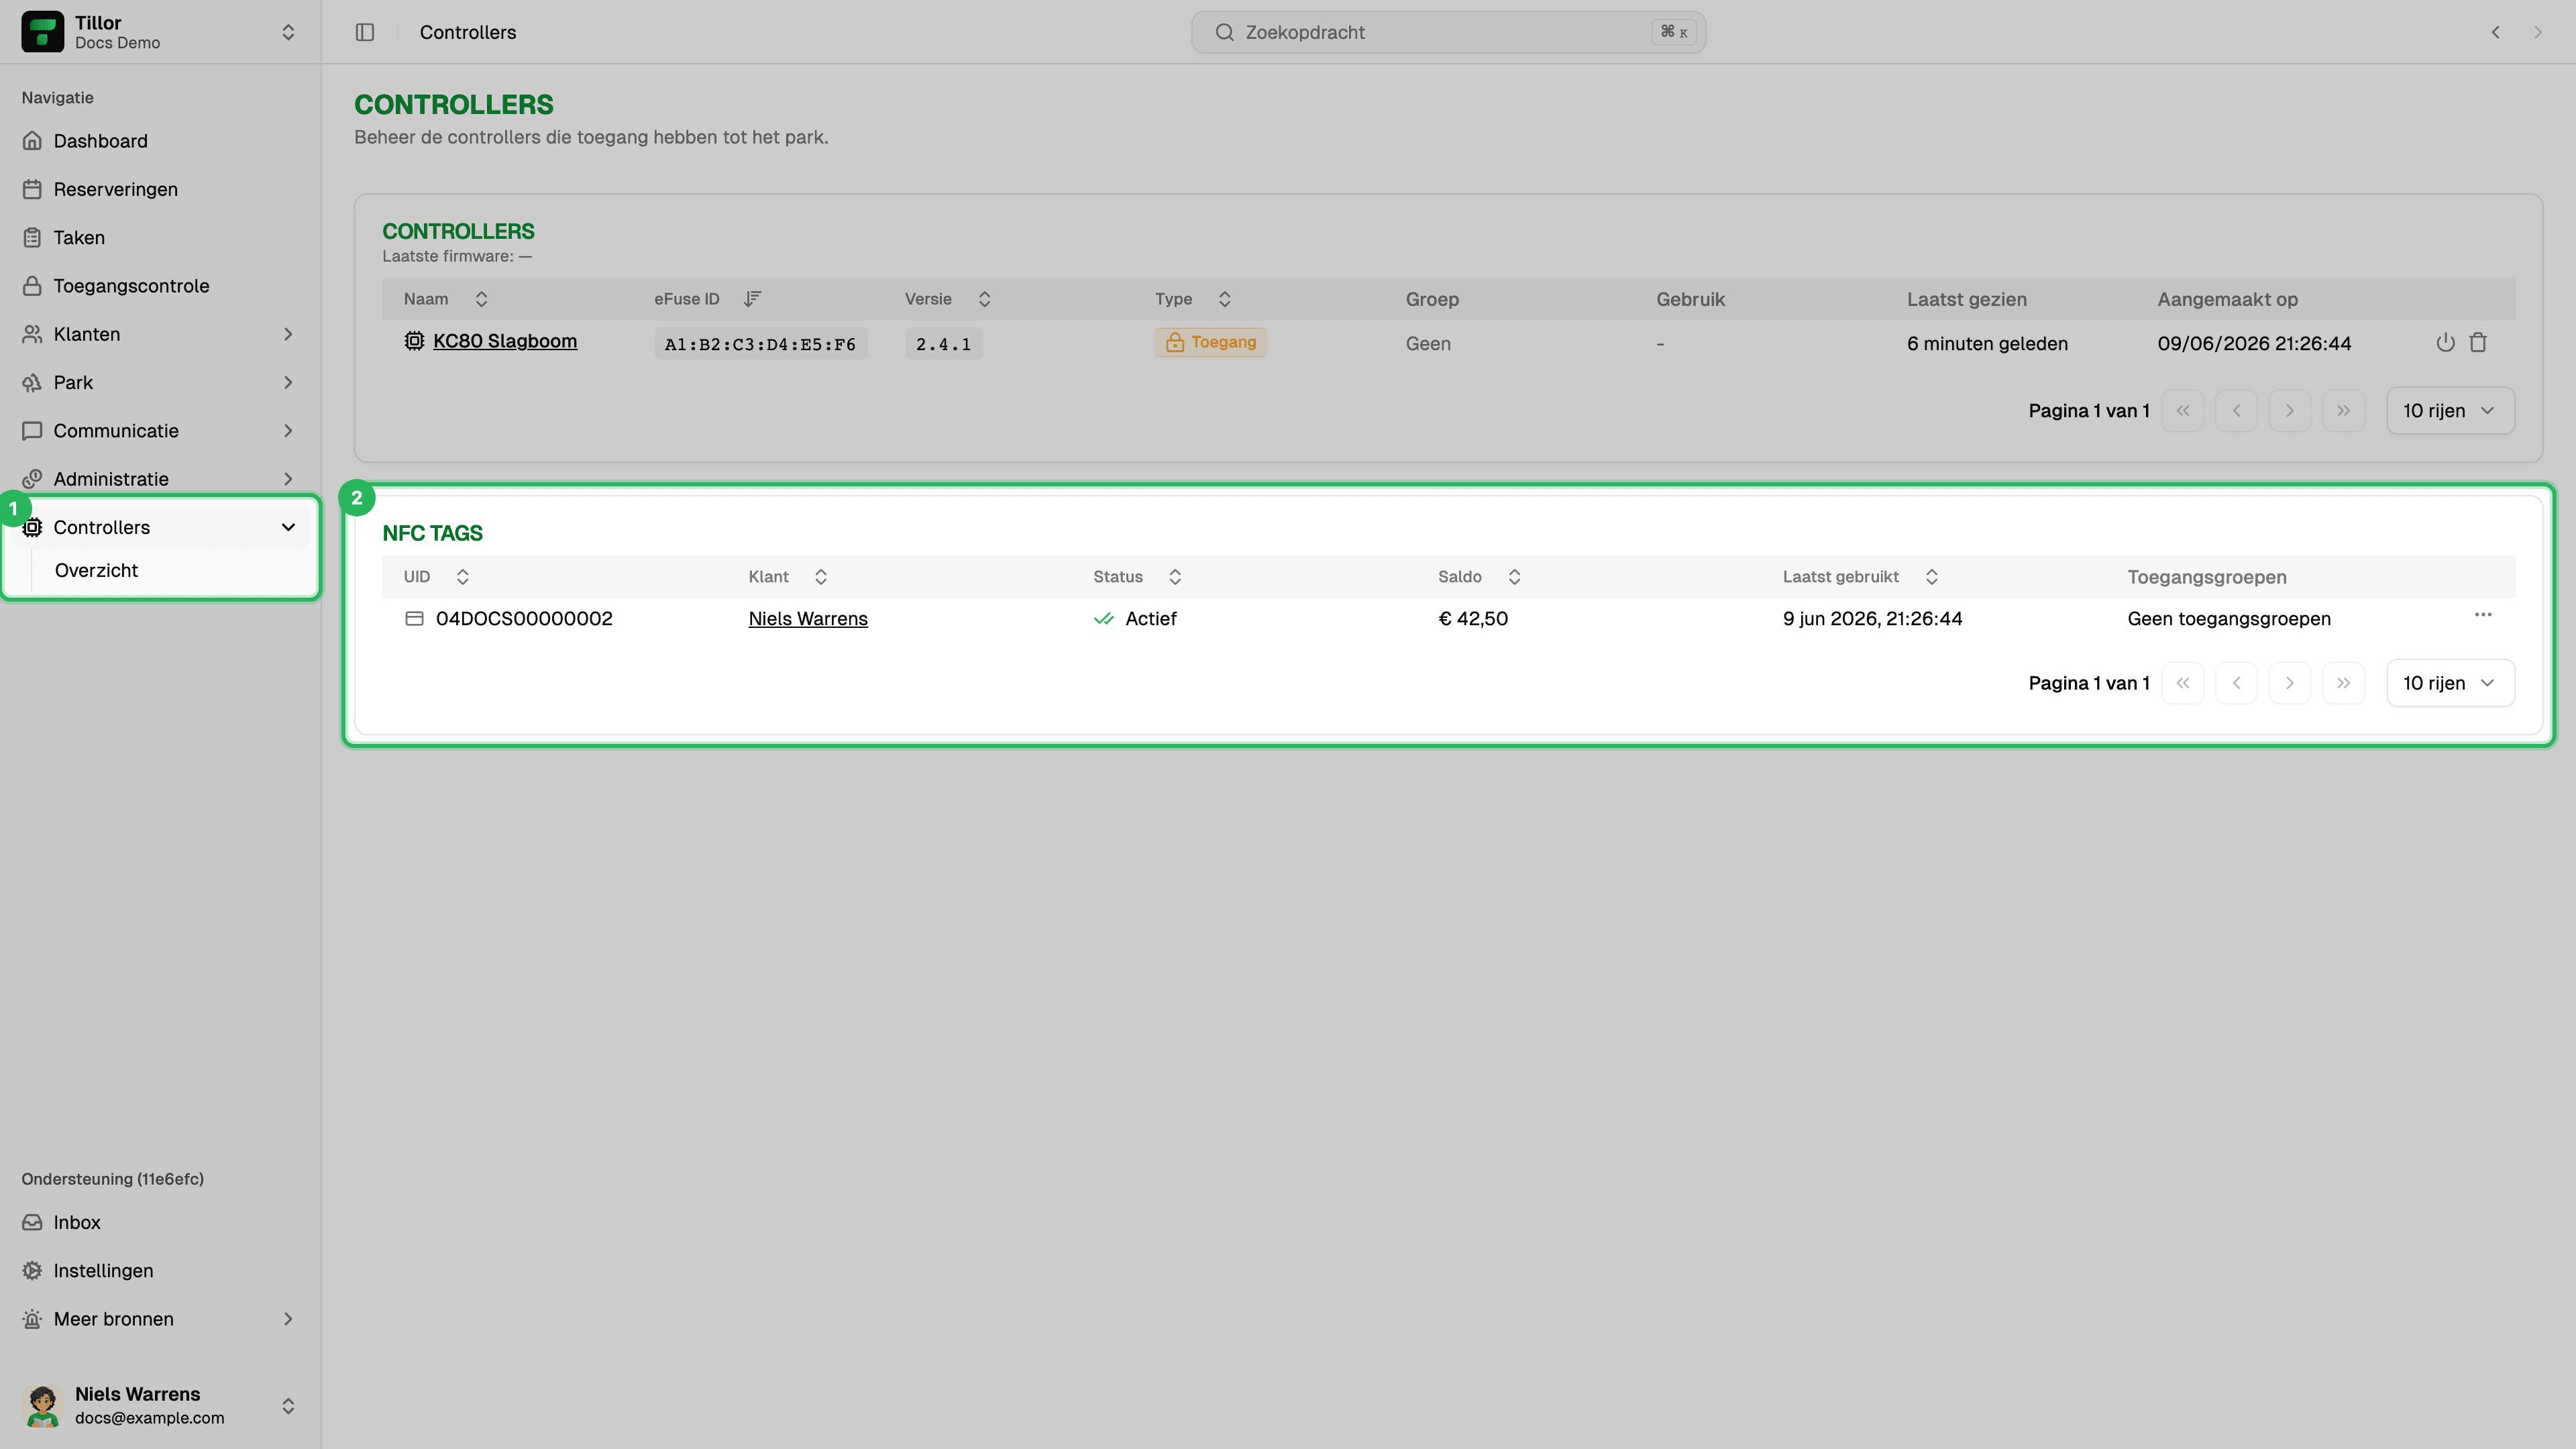Viewport: 2576px width, 1449px height.
Task: Click the Administratie icon
Action: [32, 479]
